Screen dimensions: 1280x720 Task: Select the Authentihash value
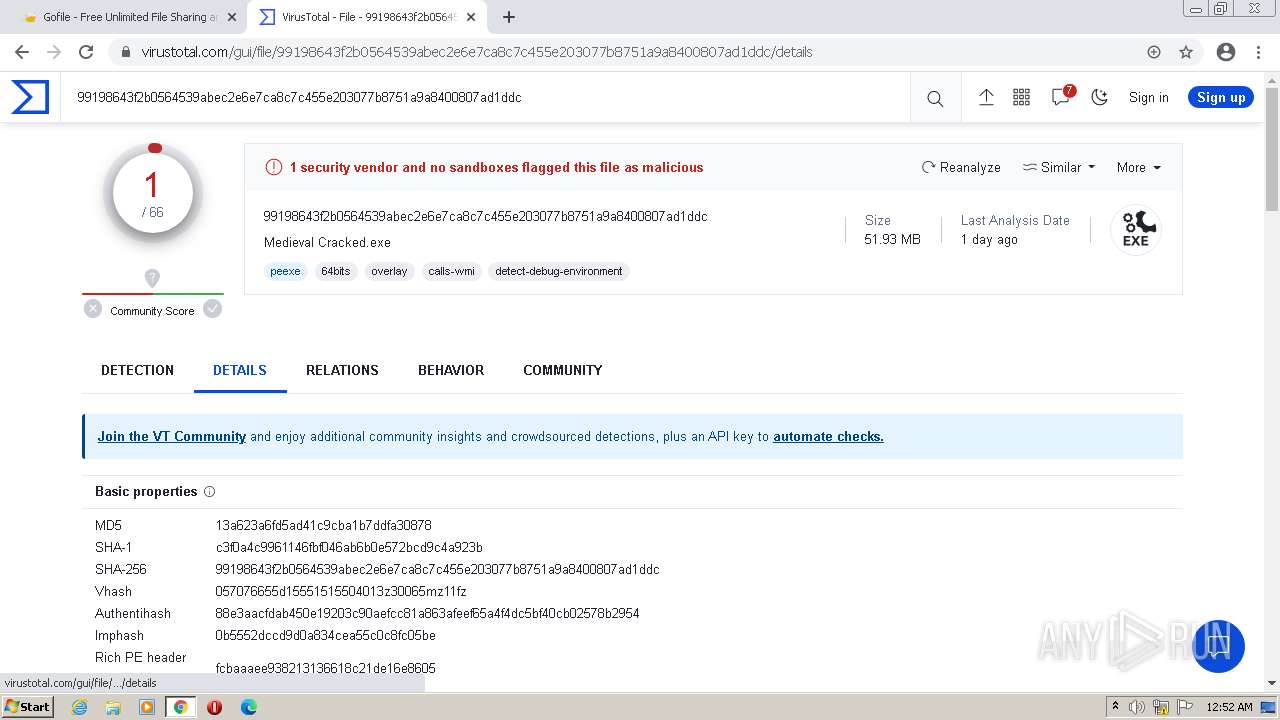click(x=427, y=613)
